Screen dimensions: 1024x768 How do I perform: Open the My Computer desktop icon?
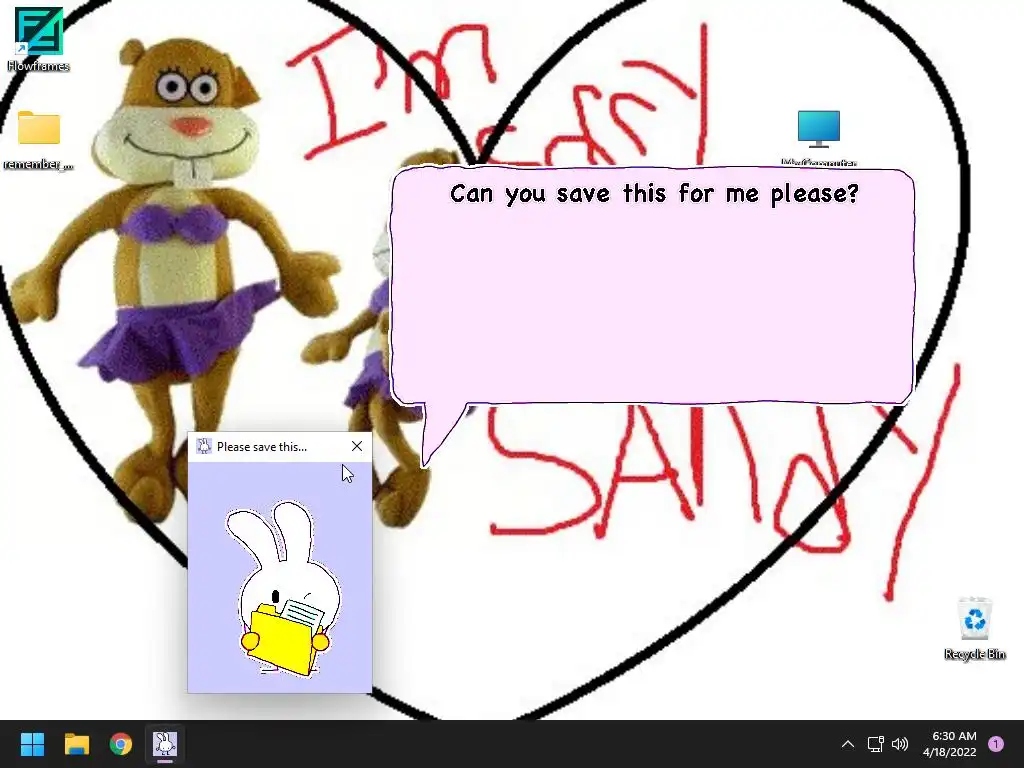tap(818, 138)
